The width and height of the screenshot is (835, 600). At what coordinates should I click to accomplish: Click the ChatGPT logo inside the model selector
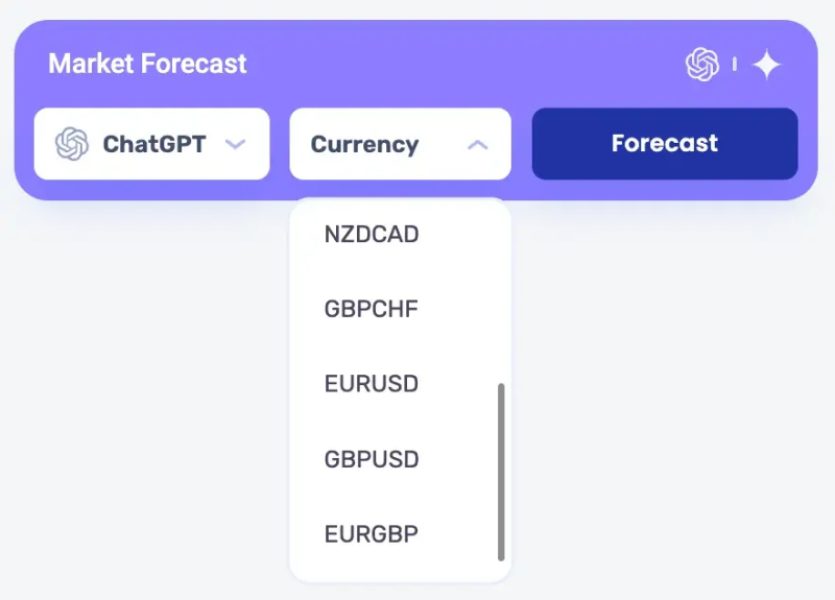pos(72,144)
